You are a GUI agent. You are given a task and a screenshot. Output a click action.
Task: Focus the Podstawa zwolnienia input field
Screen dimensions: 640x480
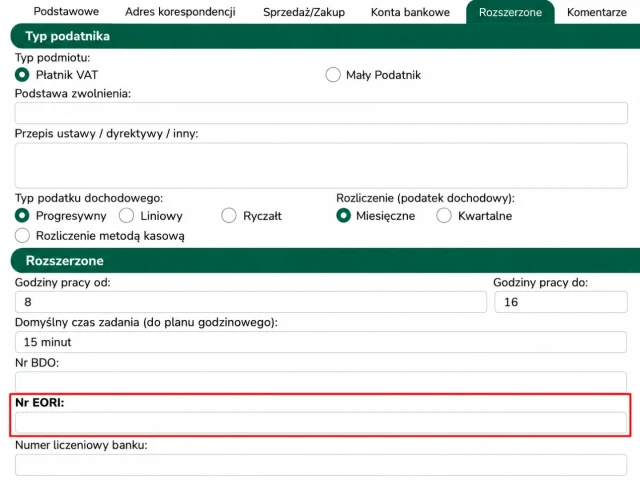coord(321,113)
